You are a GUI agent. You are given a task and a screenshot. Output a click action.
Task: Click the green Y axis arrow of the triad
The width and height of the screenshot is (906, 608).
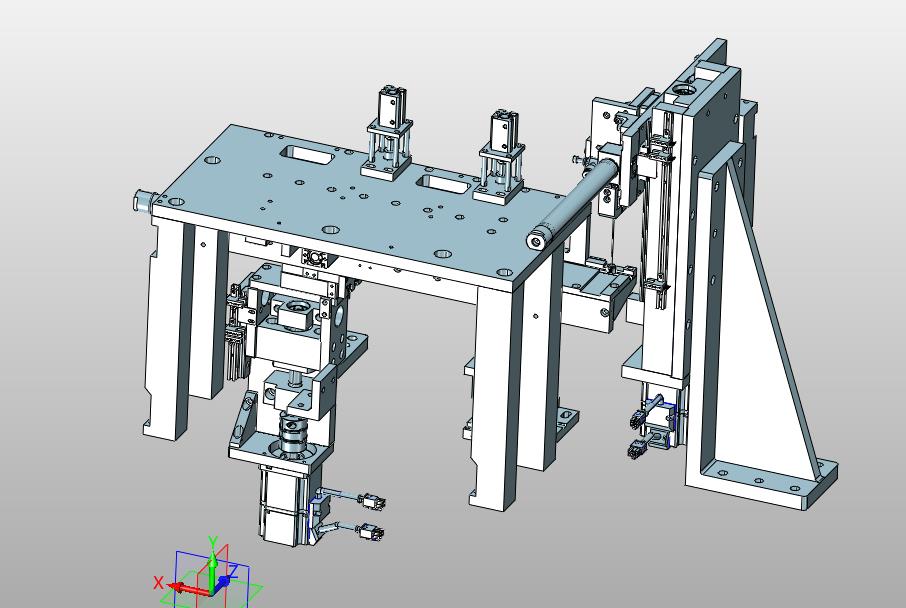(x=213, y=571)
